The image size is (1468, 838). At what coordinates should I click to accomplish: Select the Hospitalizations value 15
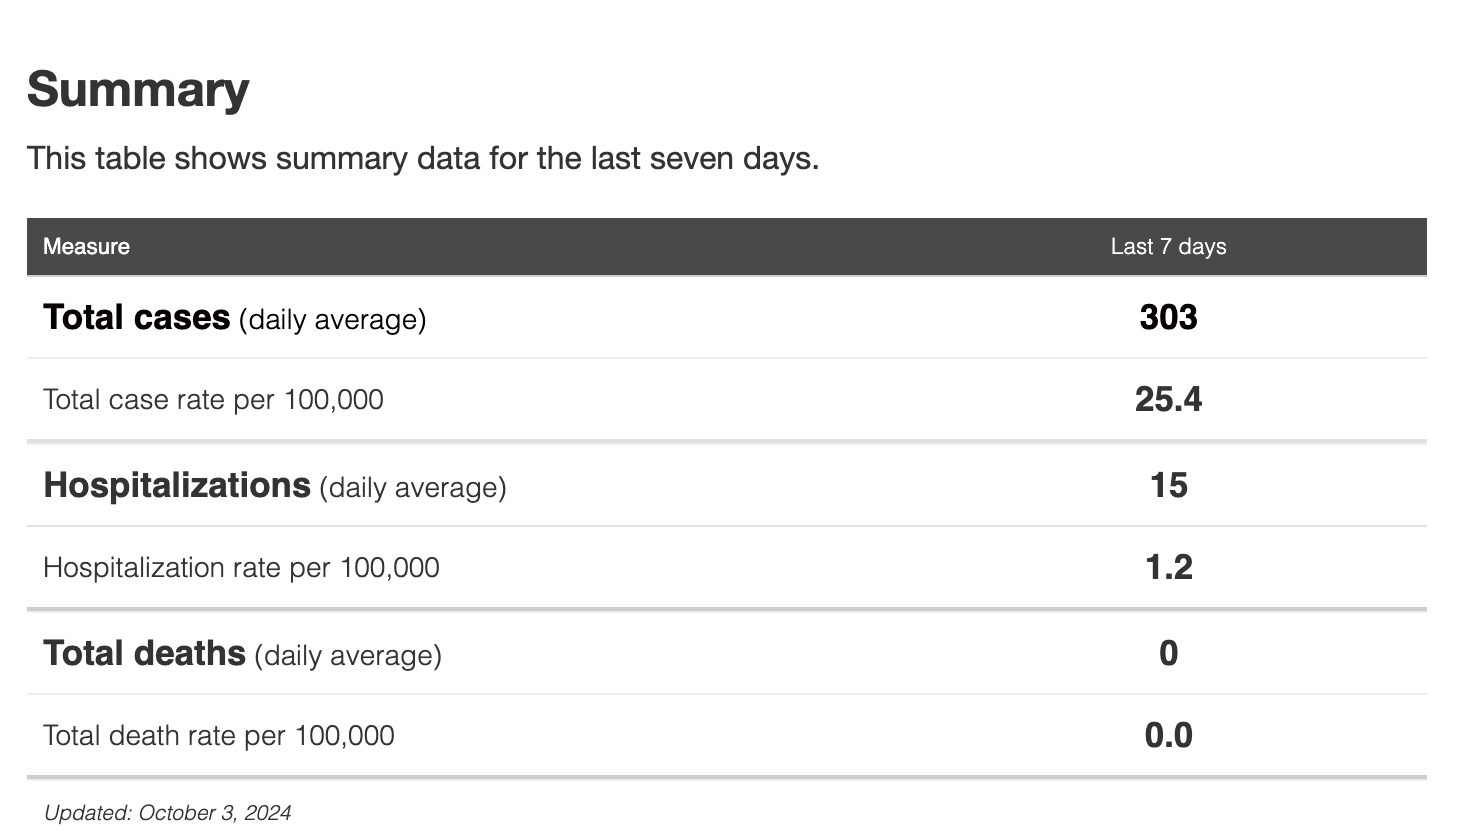[1168, 486]
